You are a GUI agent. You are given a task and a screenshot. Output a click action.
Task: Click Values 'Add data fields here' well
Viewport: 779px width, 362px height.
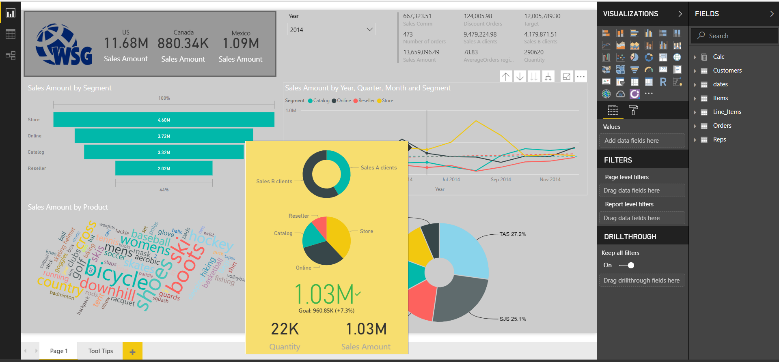(x=642, y=141)
